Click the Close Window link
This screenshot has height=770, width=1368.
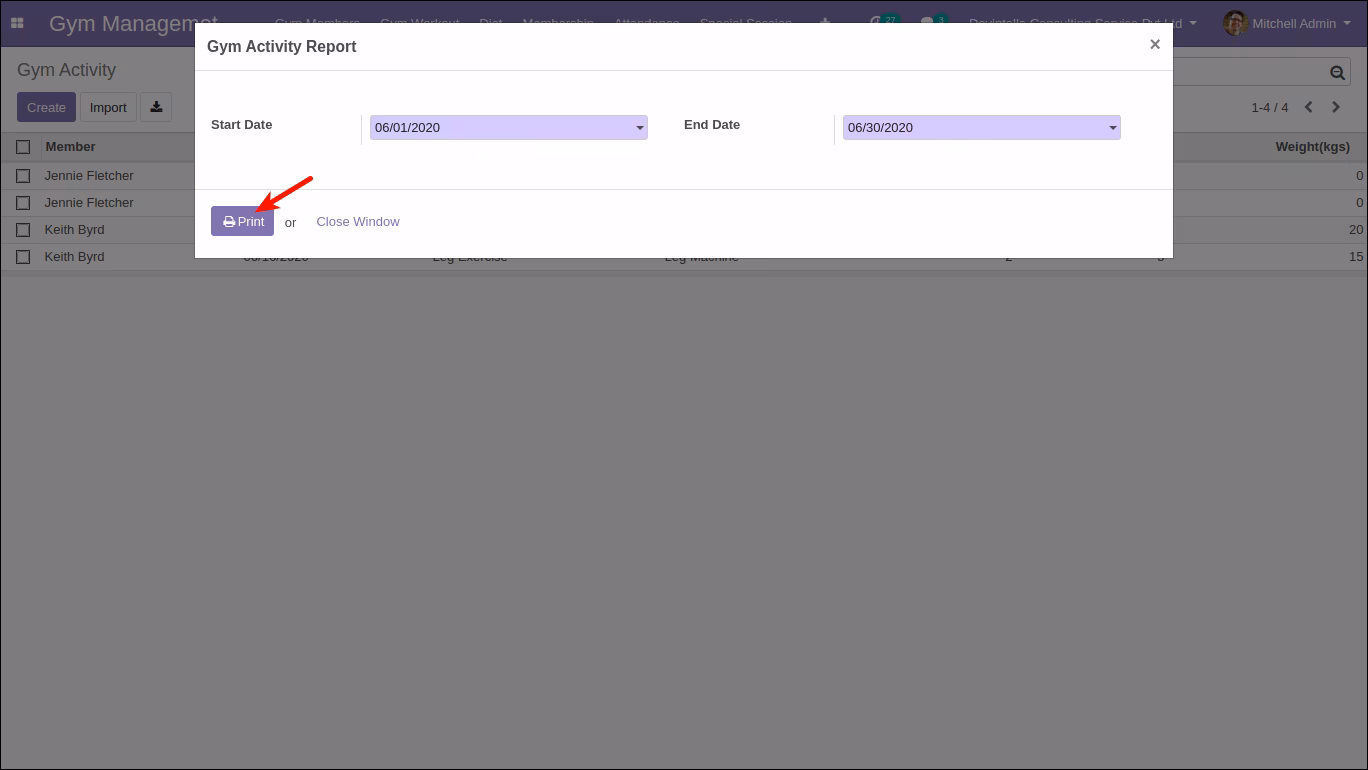pyautogui.click(x=358, y=221)
